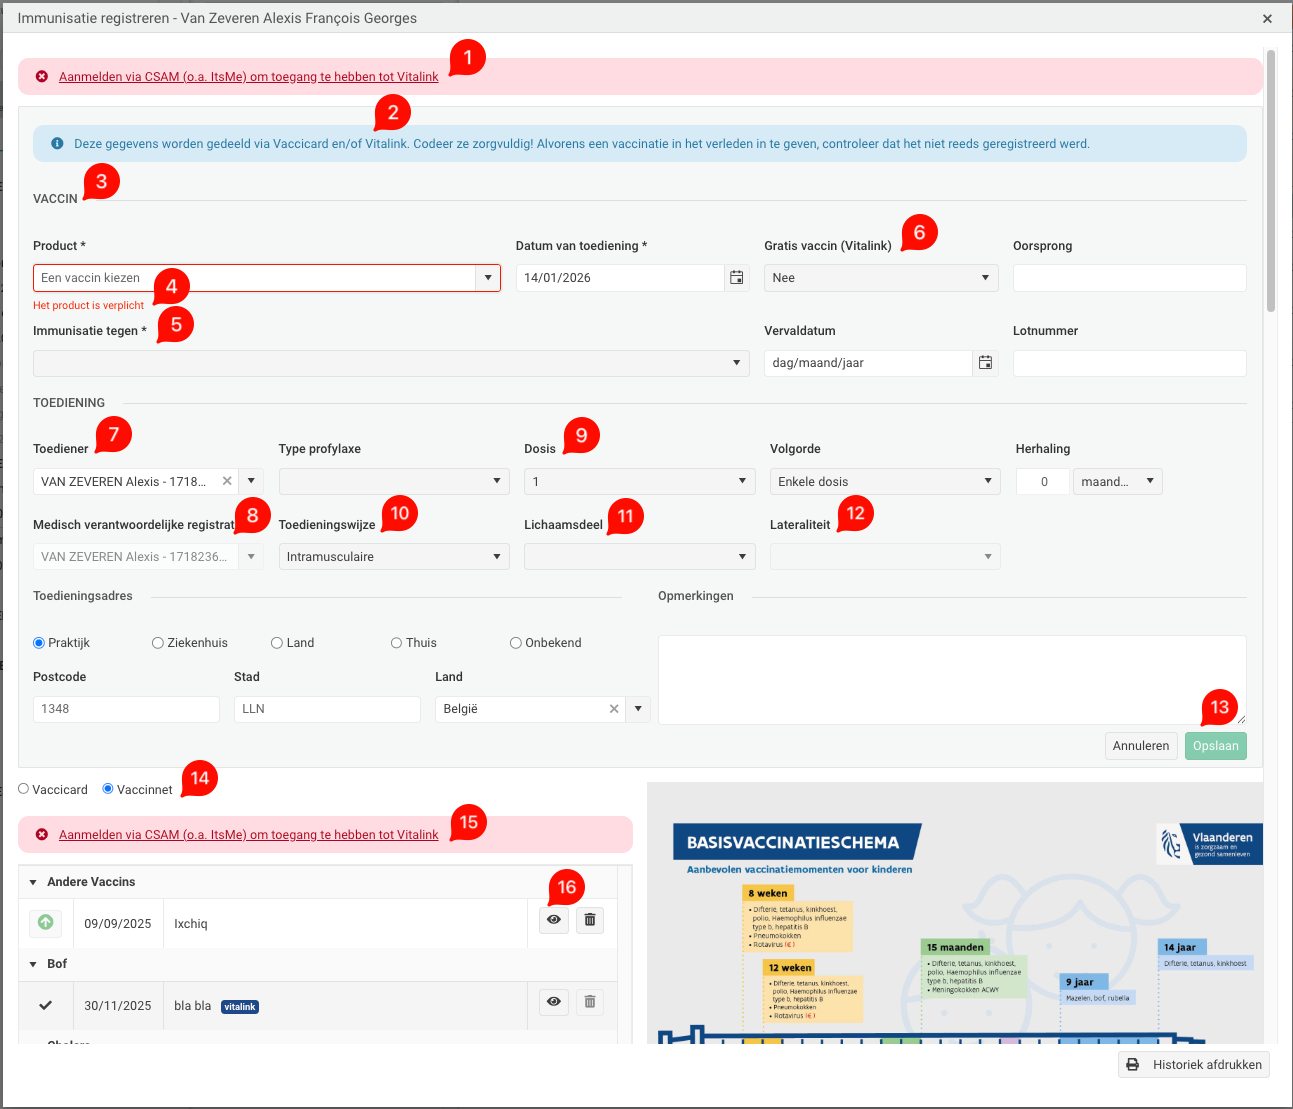Delete the Ixchiq vaccine entry
The width and height of the screenshot is (1293, 1109).
(x=590, y=920)
